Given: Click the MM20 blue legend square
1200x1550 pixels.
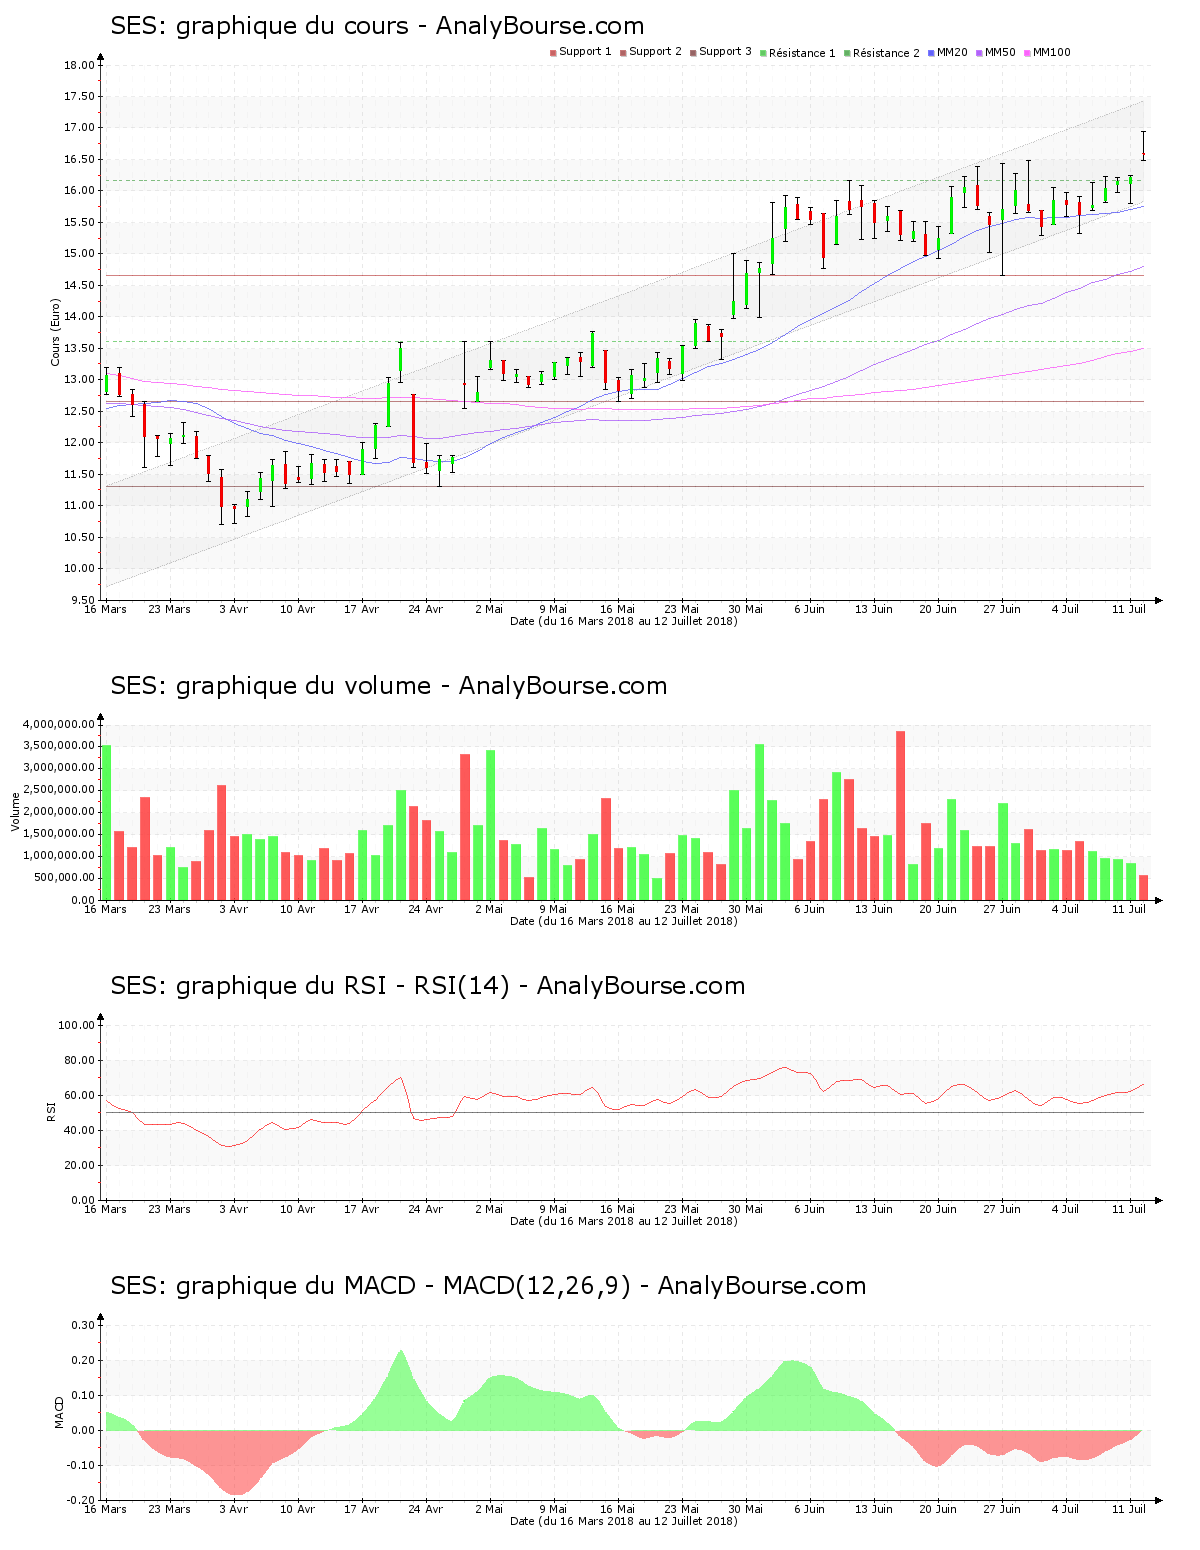Looking at the screenshot, I should point(931,53).
